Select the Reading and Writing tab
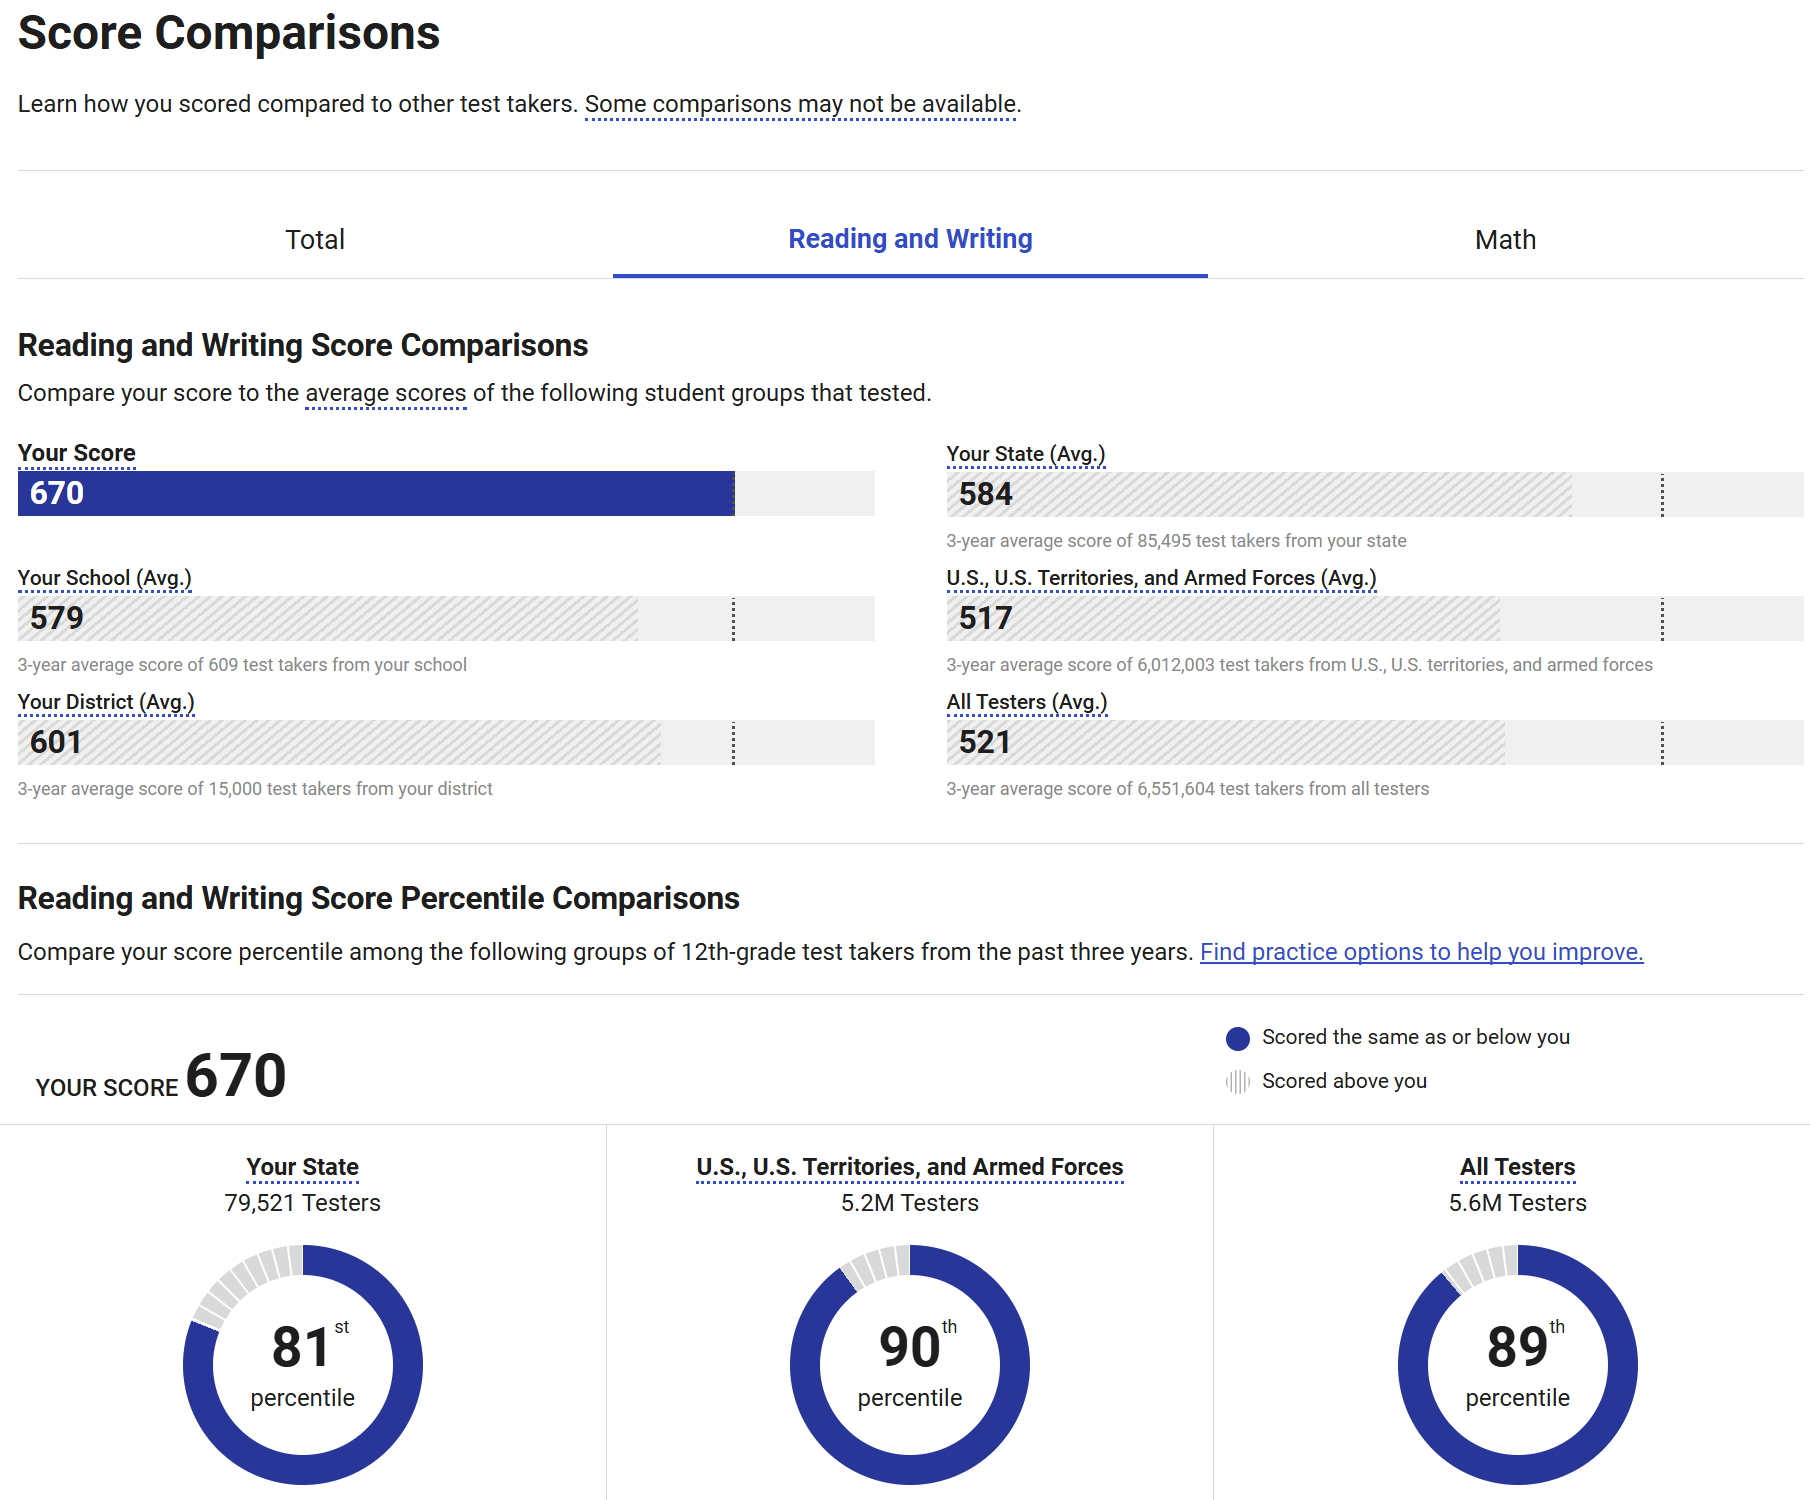The image size is (1810, 1500). tap(910, 239)
